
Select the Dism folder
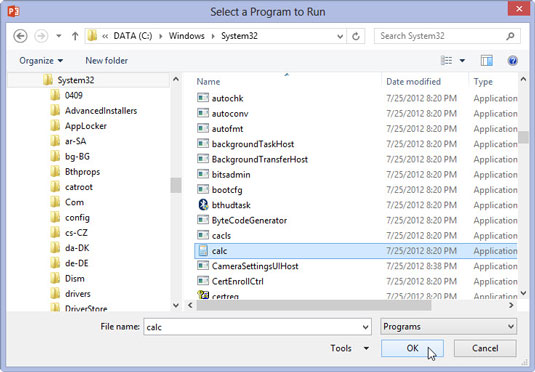pyautogui.click(x=74, y=278)
